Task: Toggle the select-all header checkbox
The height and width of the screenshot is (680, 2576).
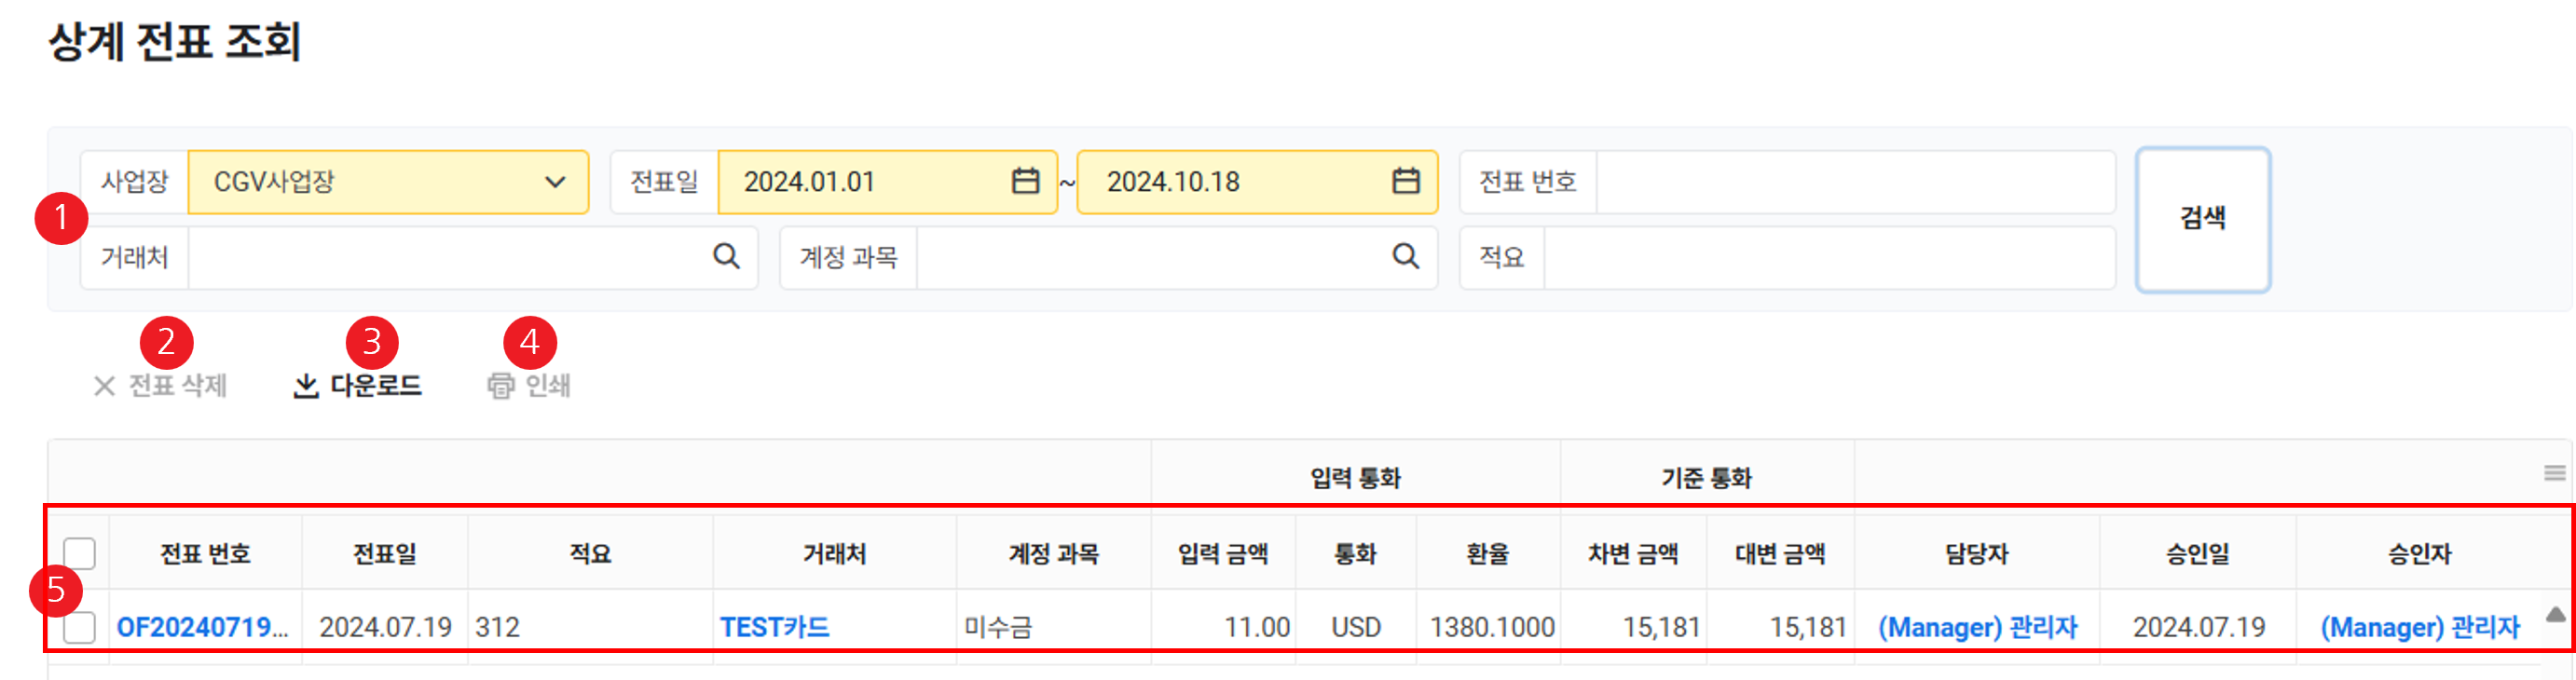Action: [80, 553]
